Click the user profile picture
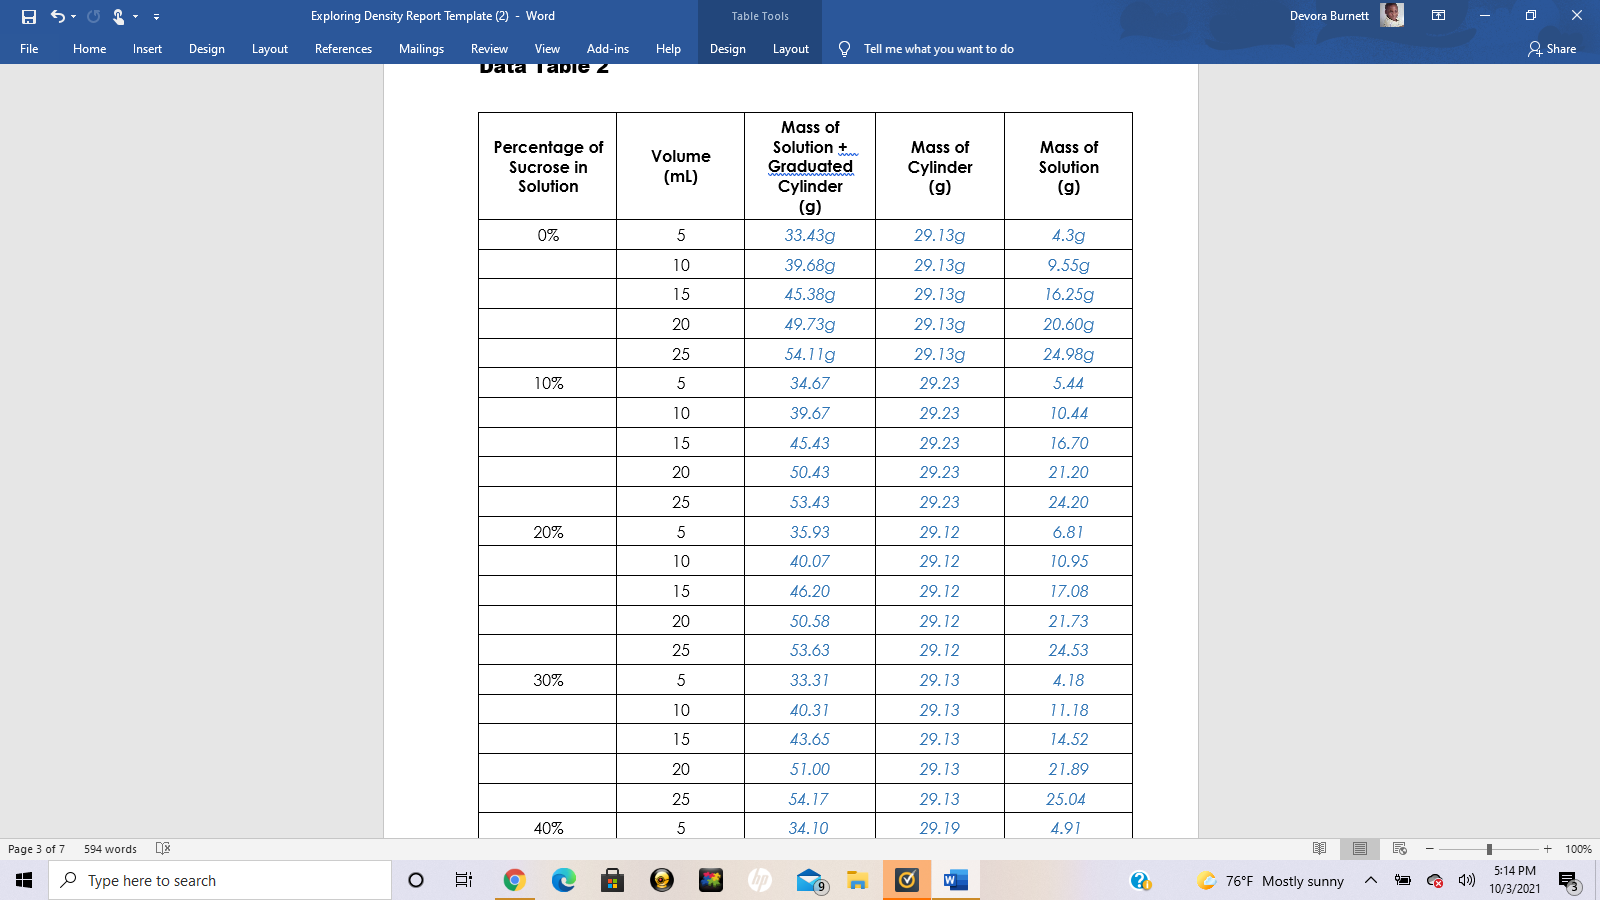Image resolution: width=1600 pixels, height=900 pixels. 1391,15
